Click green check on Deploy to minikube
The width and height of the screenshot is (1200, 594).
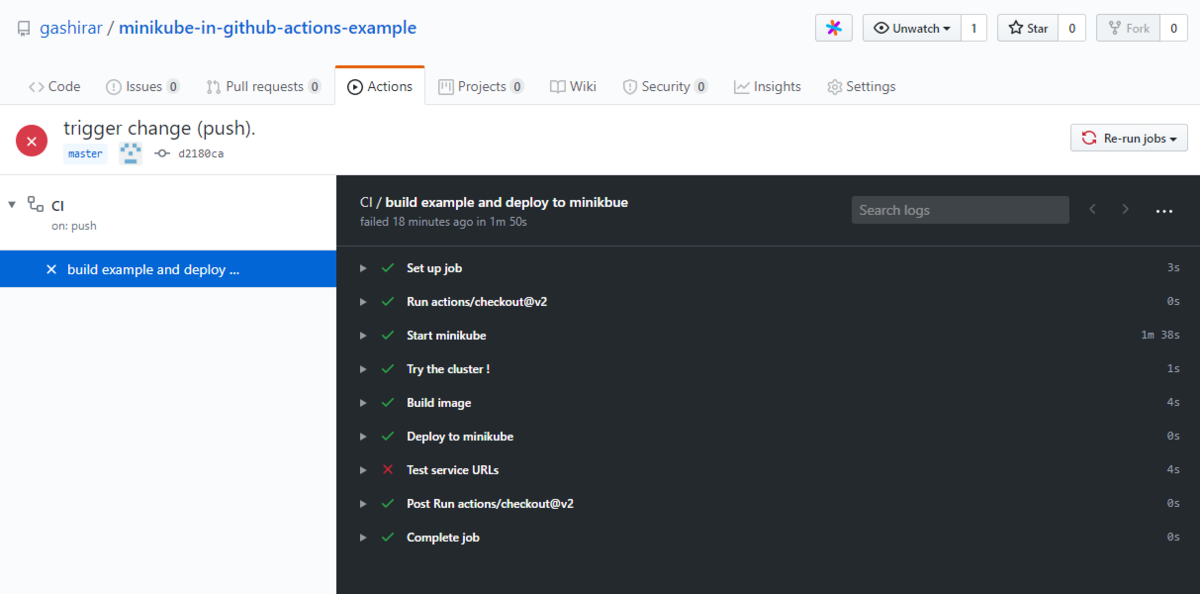(x=388, y=436)
